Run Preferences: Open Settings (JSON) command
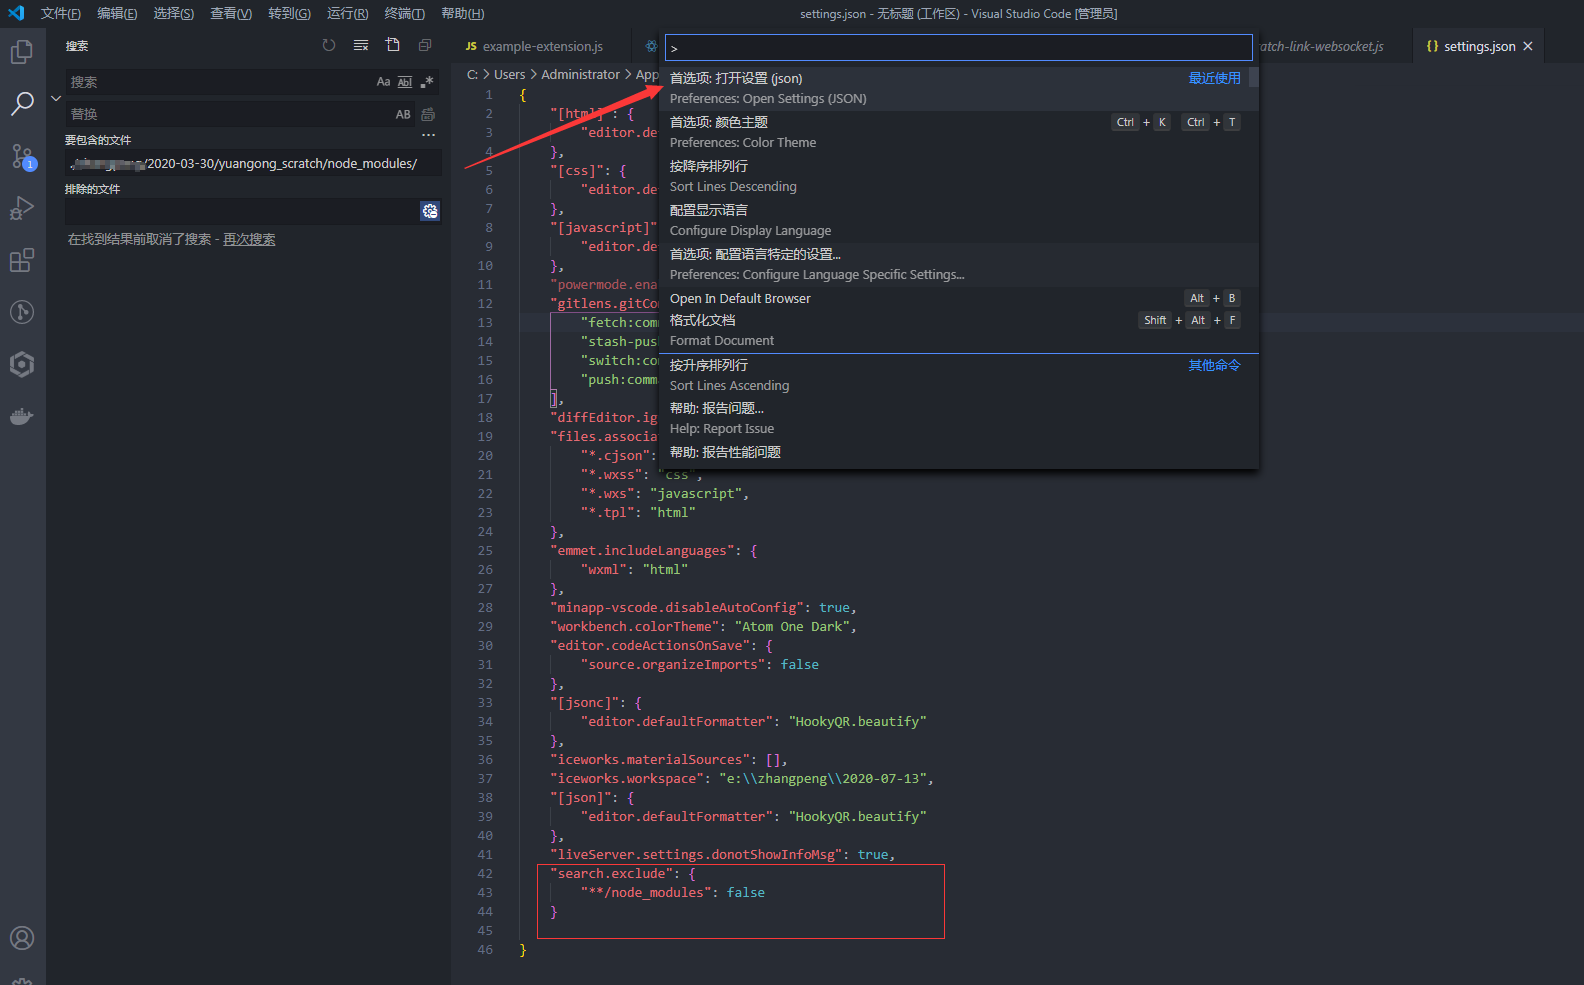Viewport: 1584px width, 985px height. point(959,88)
